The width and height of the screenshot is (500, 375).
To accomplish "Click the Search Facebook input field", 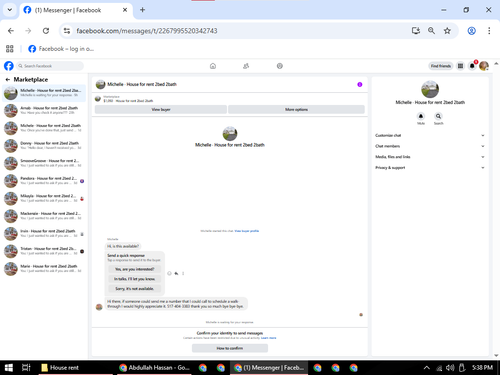I will (x=50, y=66).
